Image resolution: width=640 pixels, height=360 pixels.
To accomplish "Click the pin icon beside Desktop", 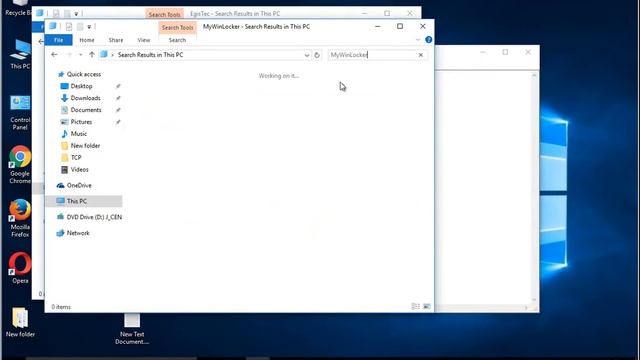I will click(x=118, y=86).
